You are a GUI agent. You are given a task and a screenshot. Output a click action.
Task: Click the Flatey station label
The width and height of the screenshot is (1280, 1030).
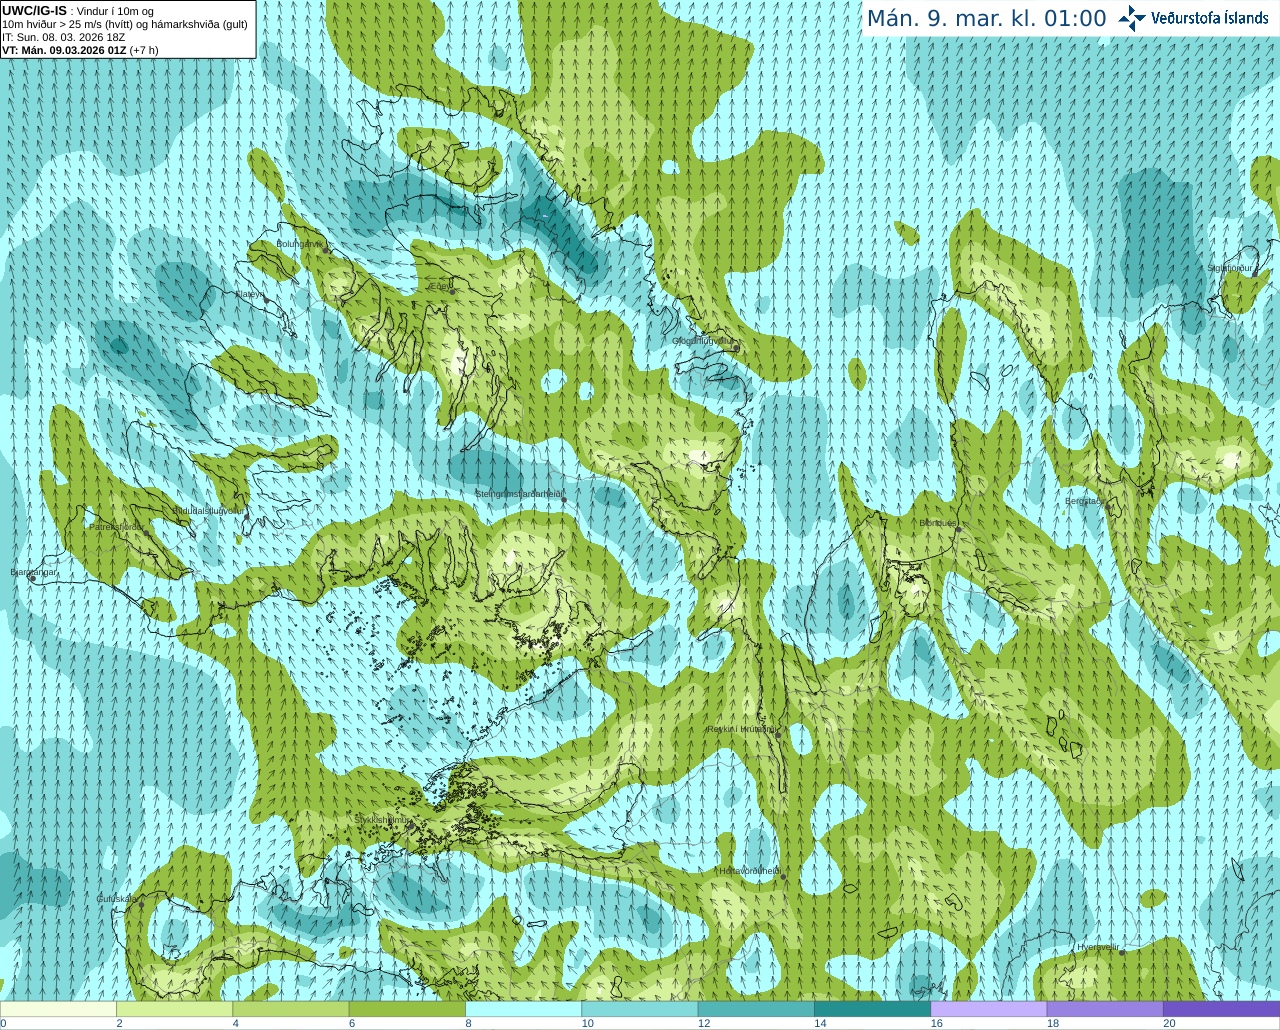click(x=248, y=294)
